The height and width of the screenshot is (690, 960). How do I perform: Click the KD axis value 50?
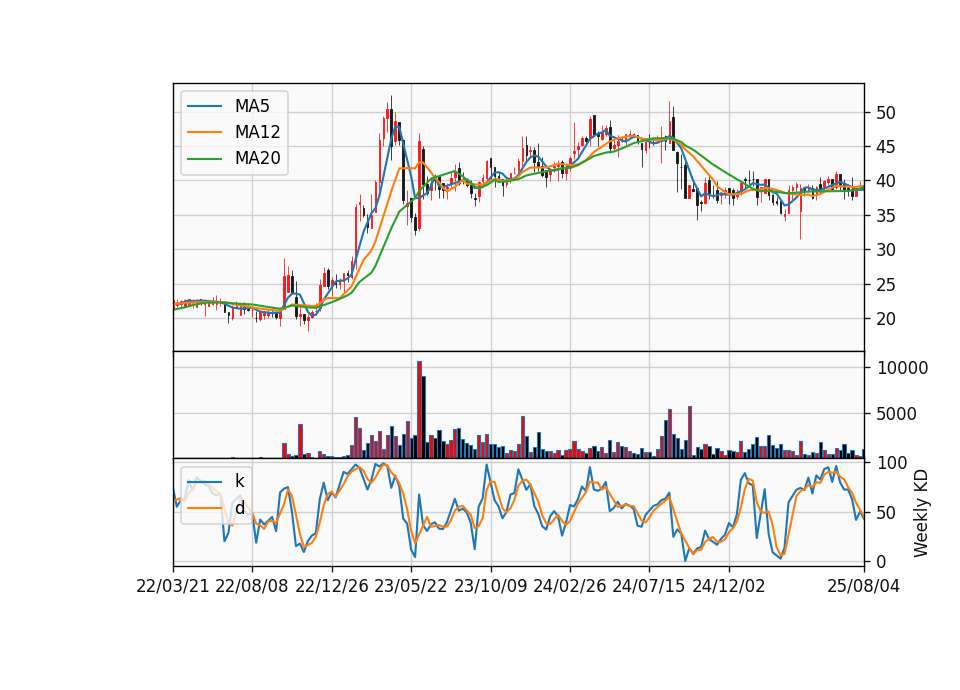[x=886, y=512]
